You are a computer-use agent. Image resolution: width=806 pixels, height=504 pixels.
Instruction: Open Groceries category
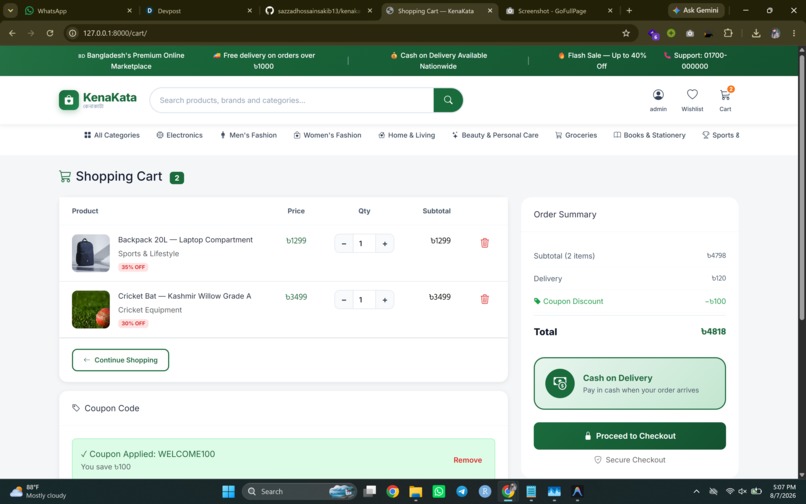(576, 135)
